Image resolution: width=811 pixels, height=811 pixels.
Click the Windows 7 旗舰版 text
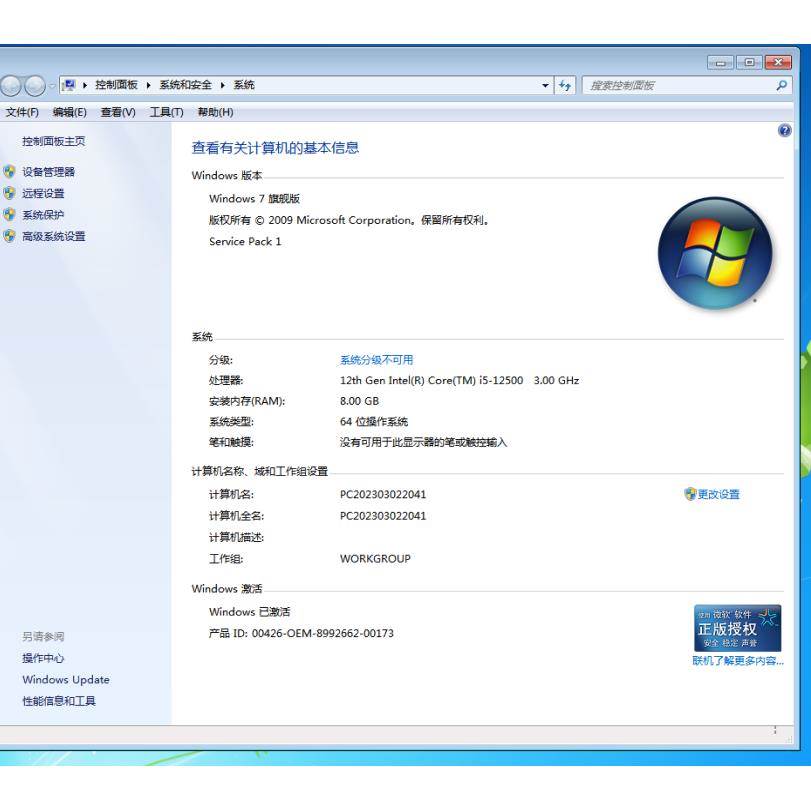[254, 199]
